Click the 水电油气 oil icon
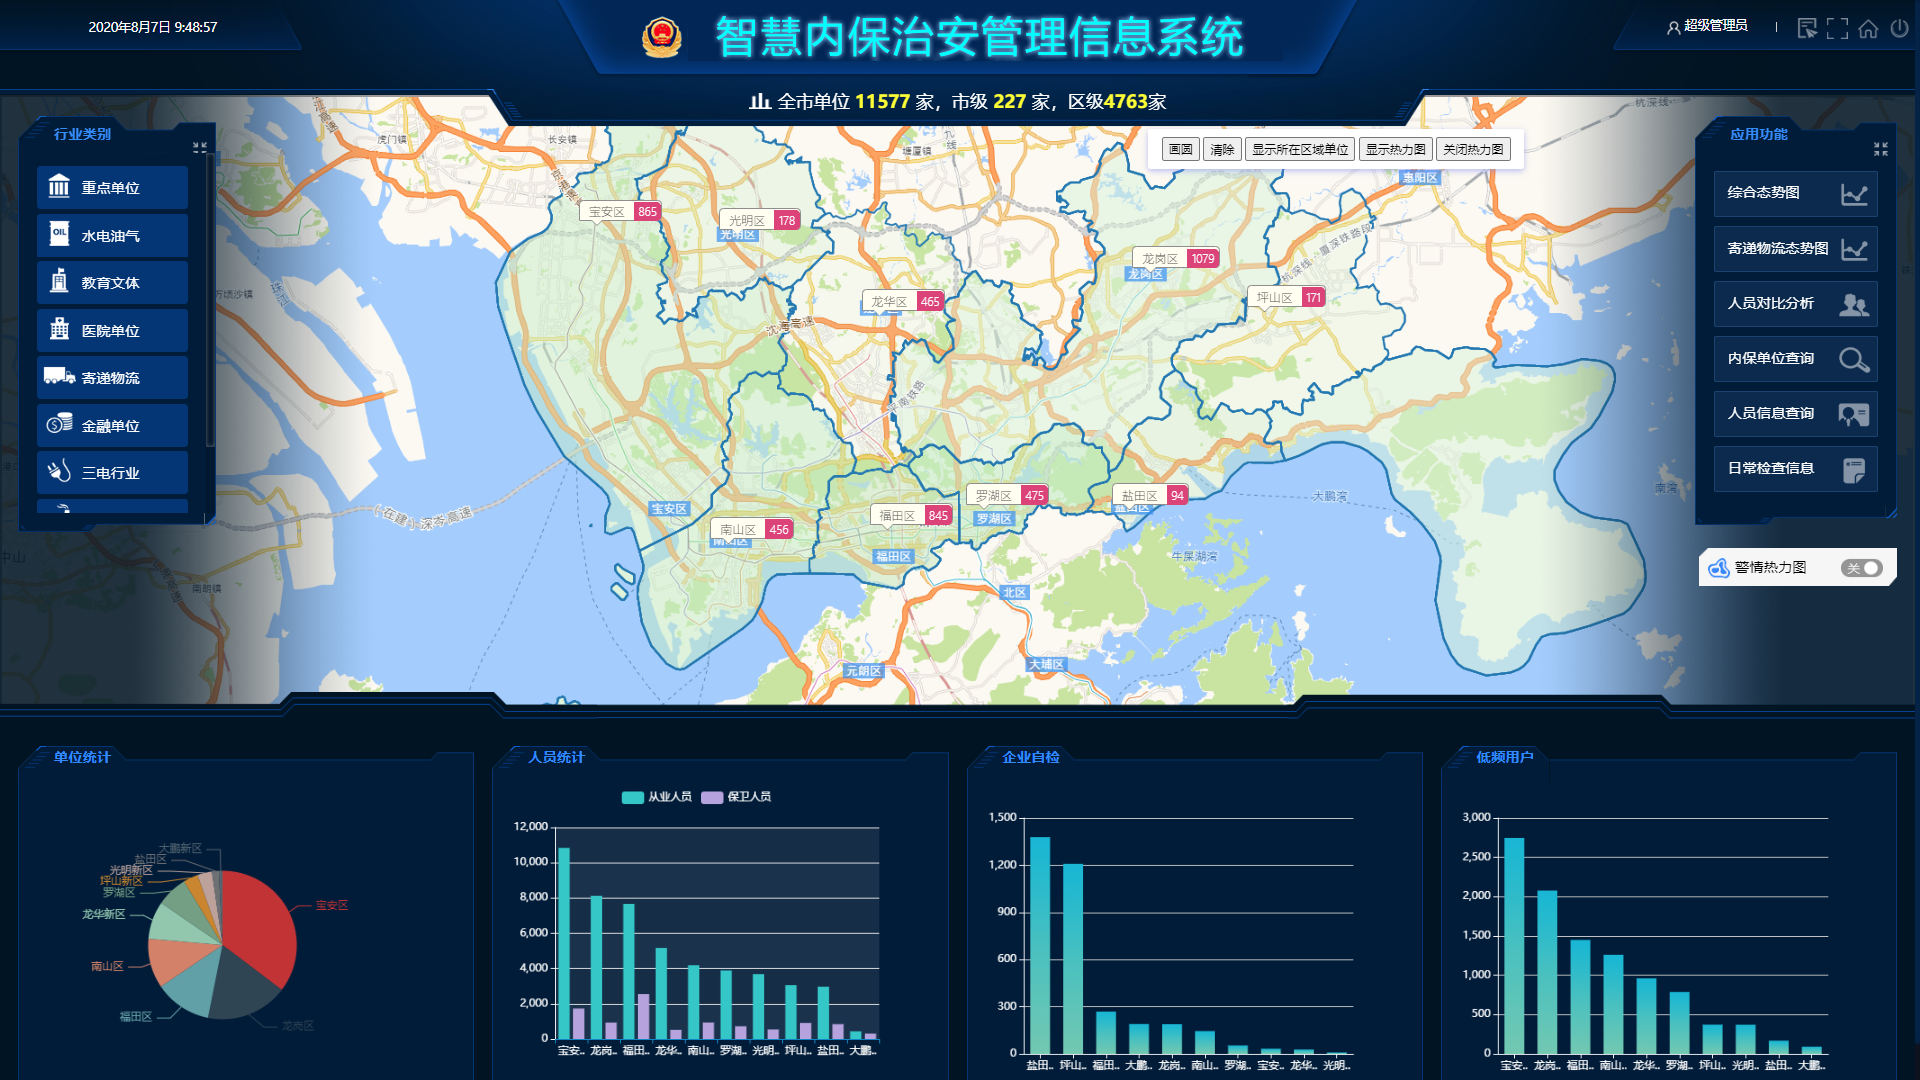Screen dimensions: 1920x1080 point(59,234)
